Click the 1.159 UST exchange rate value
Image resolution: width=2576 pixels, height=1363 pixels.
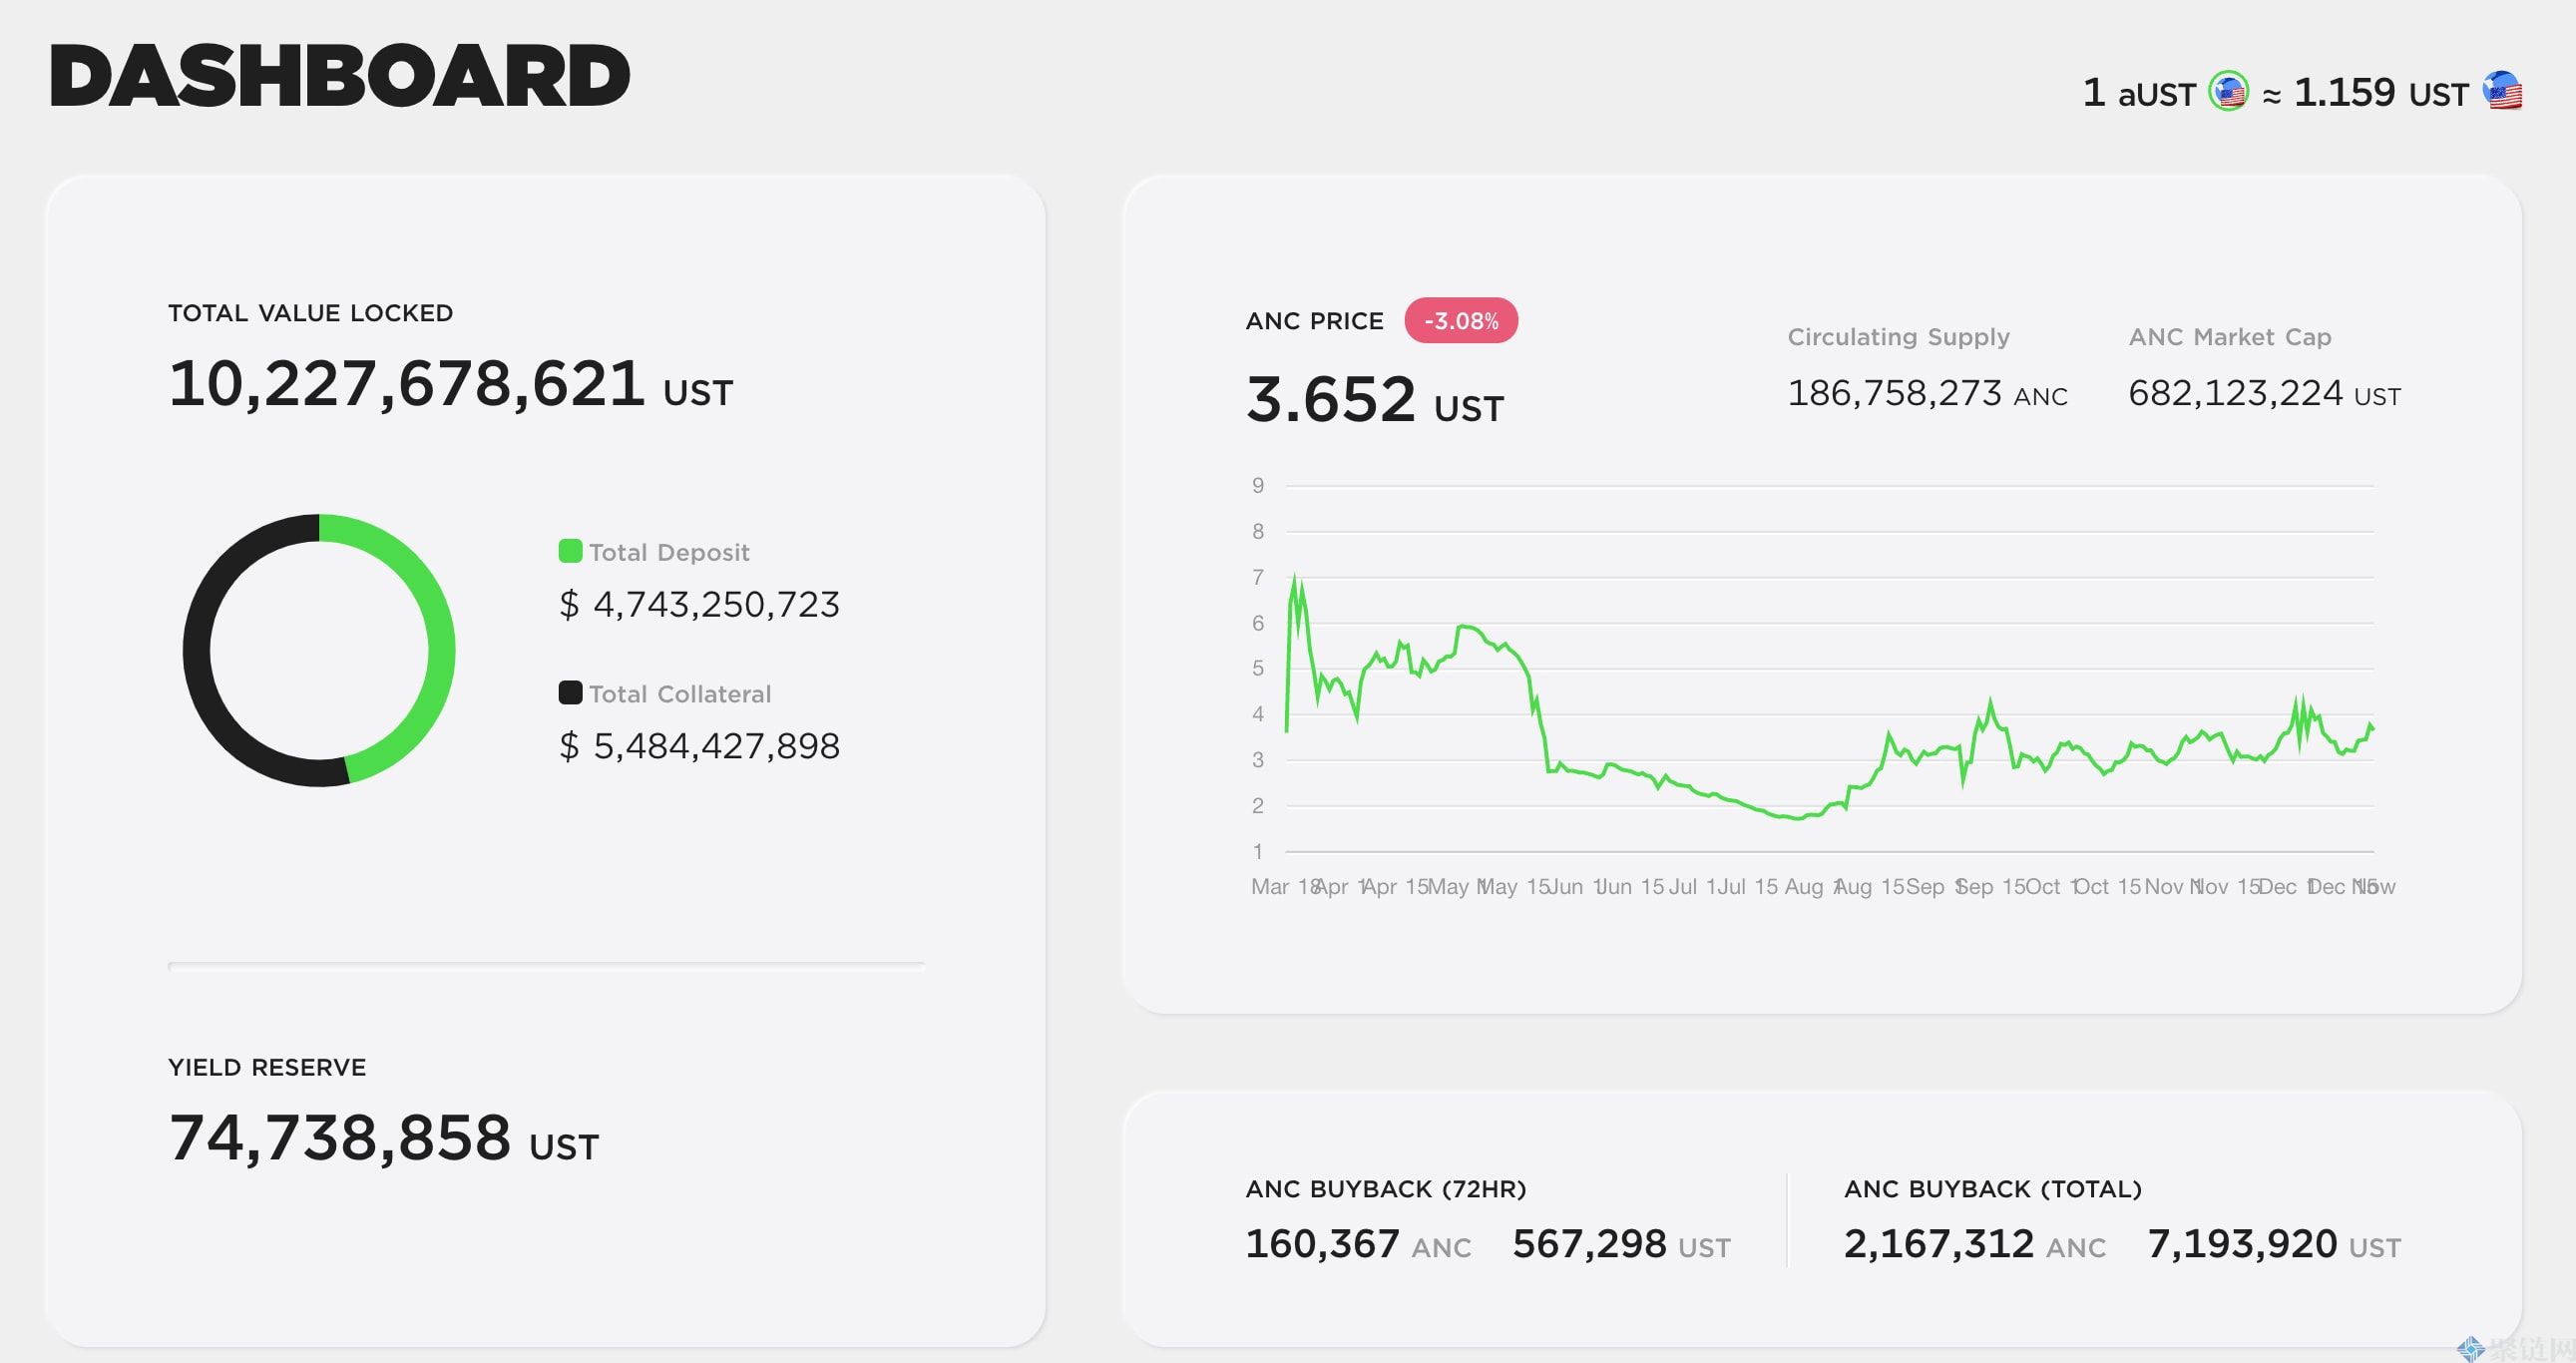point(2380,93)
